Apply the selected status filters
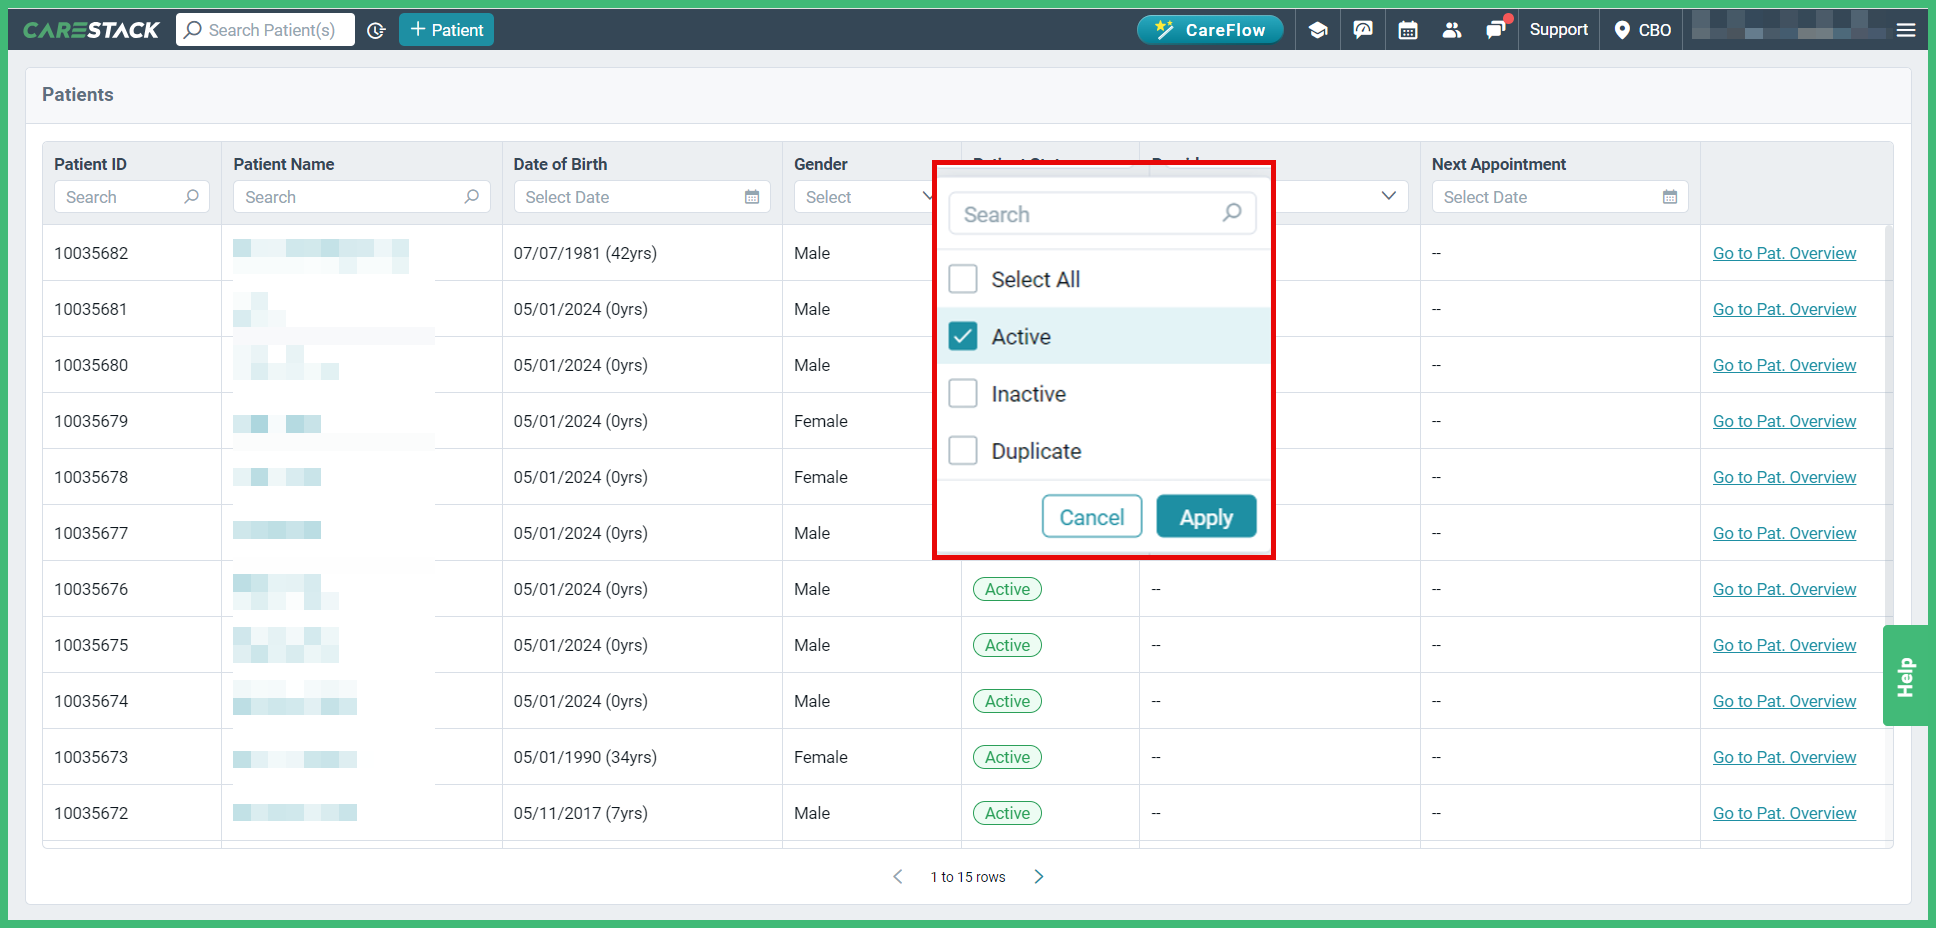The image size is (1936, 928). click(1205, 516)
